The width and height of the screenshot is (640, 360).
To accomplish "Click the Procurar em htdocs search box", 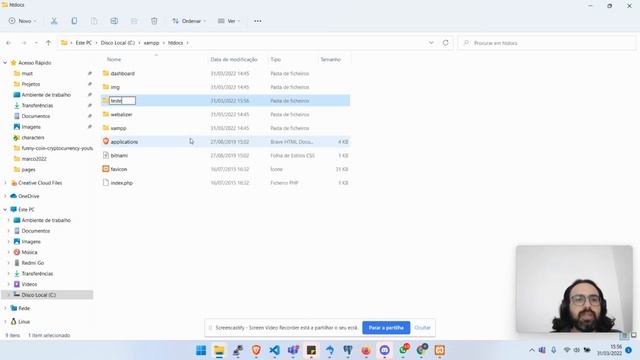I will pyautogui.click(x=547, y=43).
